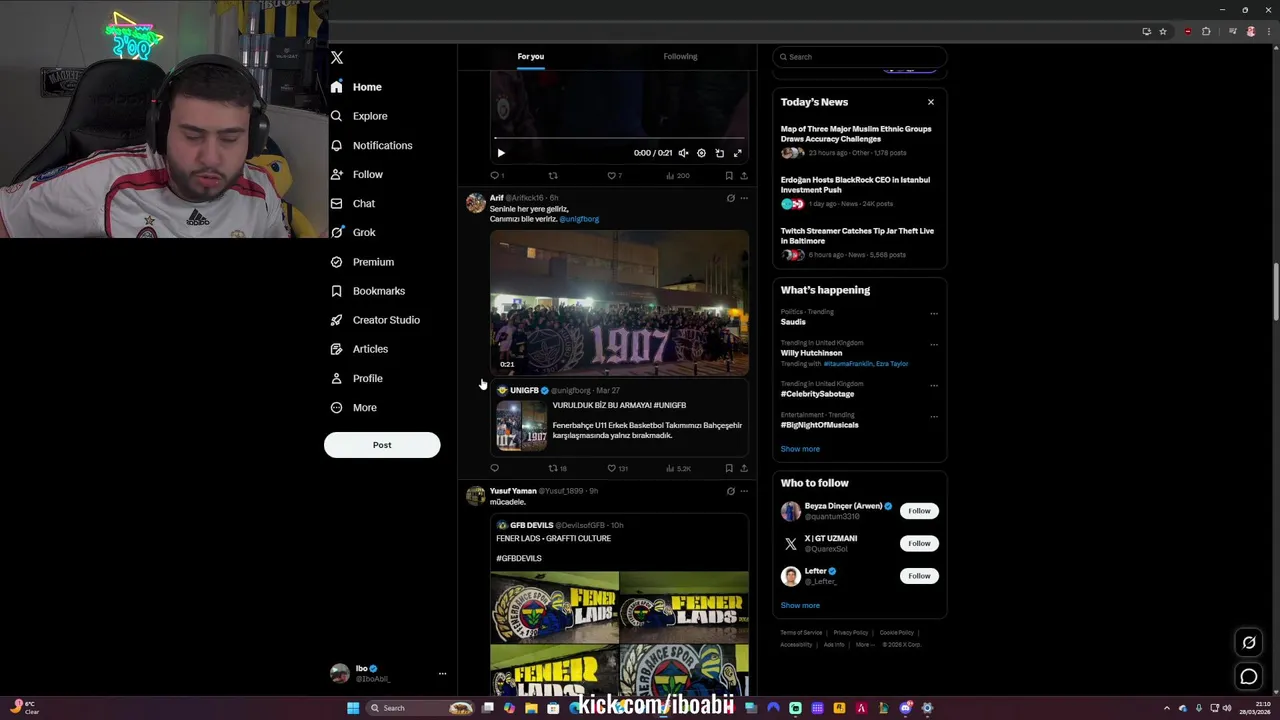1280x720 pixels.
Task: Open Arif's profile avatar
Action: pyautogui.click(x=476, y=203)
